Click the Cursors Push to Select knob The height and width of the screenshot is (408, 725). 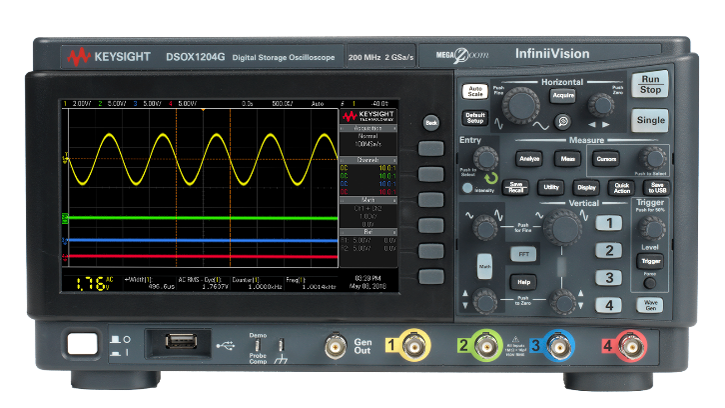coord(652,159)
